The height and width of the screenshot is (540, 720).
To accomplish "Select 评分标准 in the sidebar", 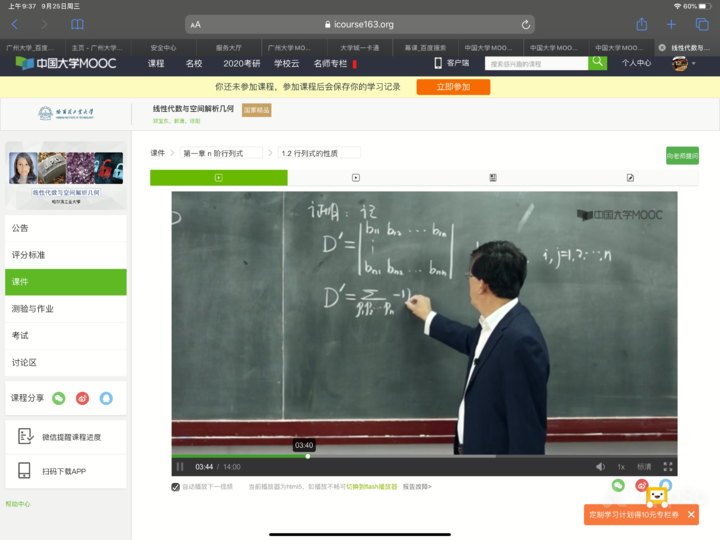I will [66, 255].
